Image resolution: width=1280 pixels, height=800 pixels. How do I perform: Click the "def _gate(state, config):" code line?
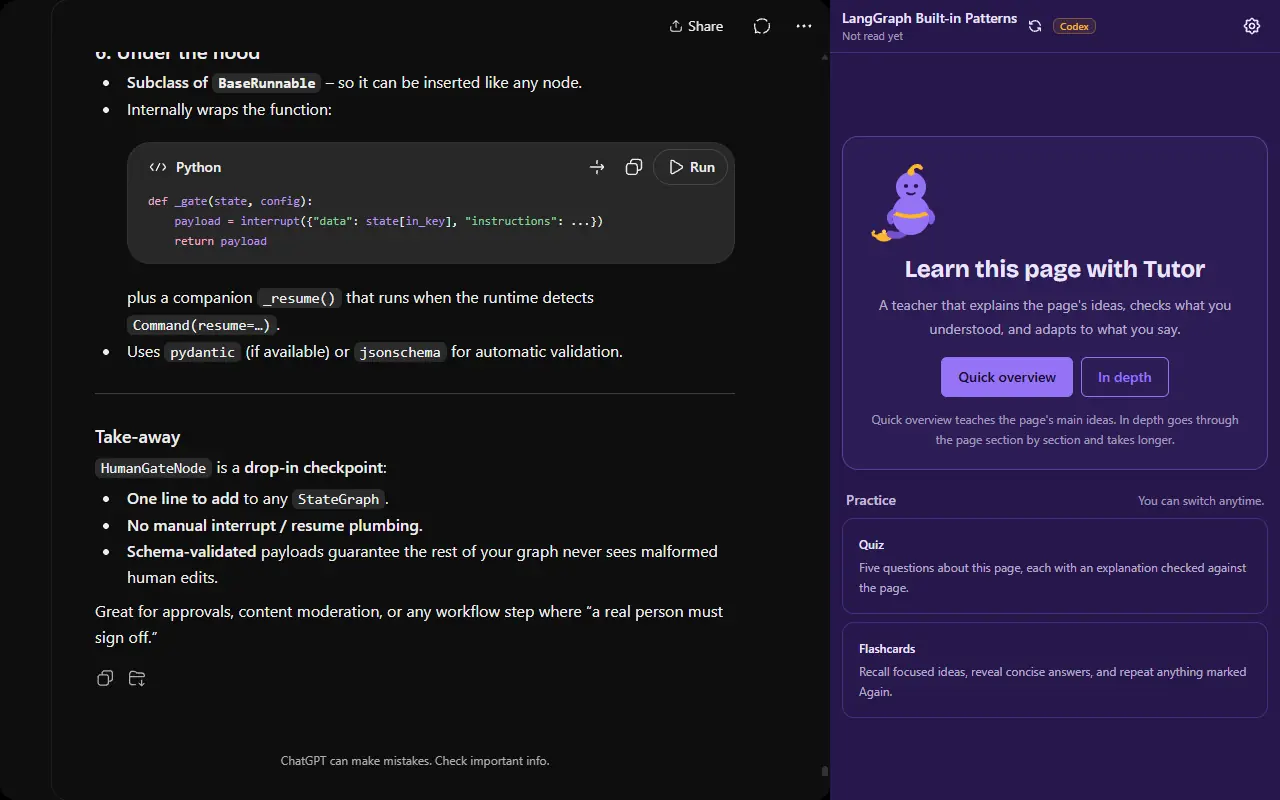click(230, 201)
